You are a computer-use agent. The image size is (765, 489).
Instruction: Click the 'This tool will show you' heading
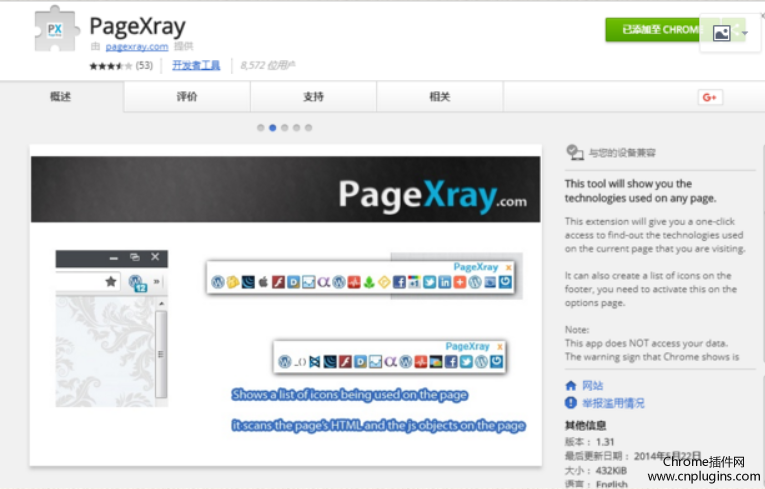(x=641, y=191)
